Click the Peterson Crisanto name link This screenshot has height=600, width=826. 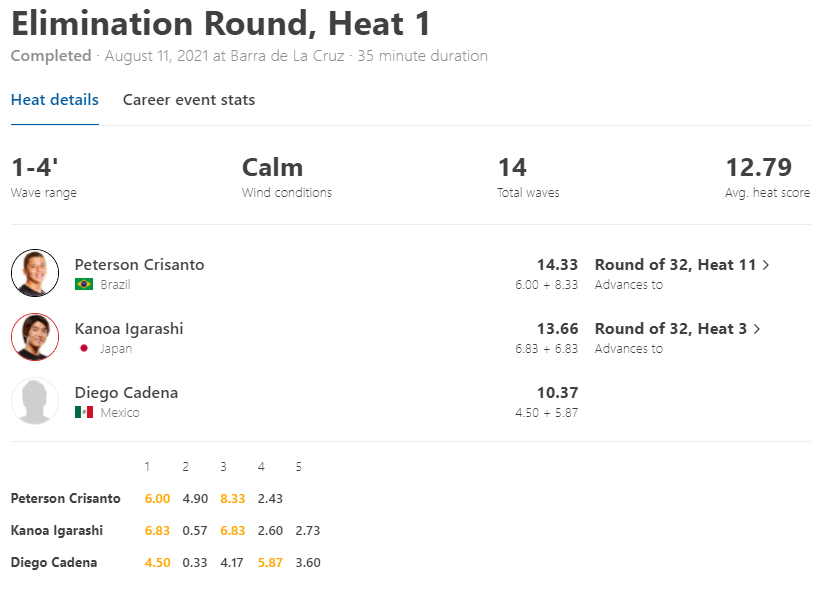click(x=139, y=265)
